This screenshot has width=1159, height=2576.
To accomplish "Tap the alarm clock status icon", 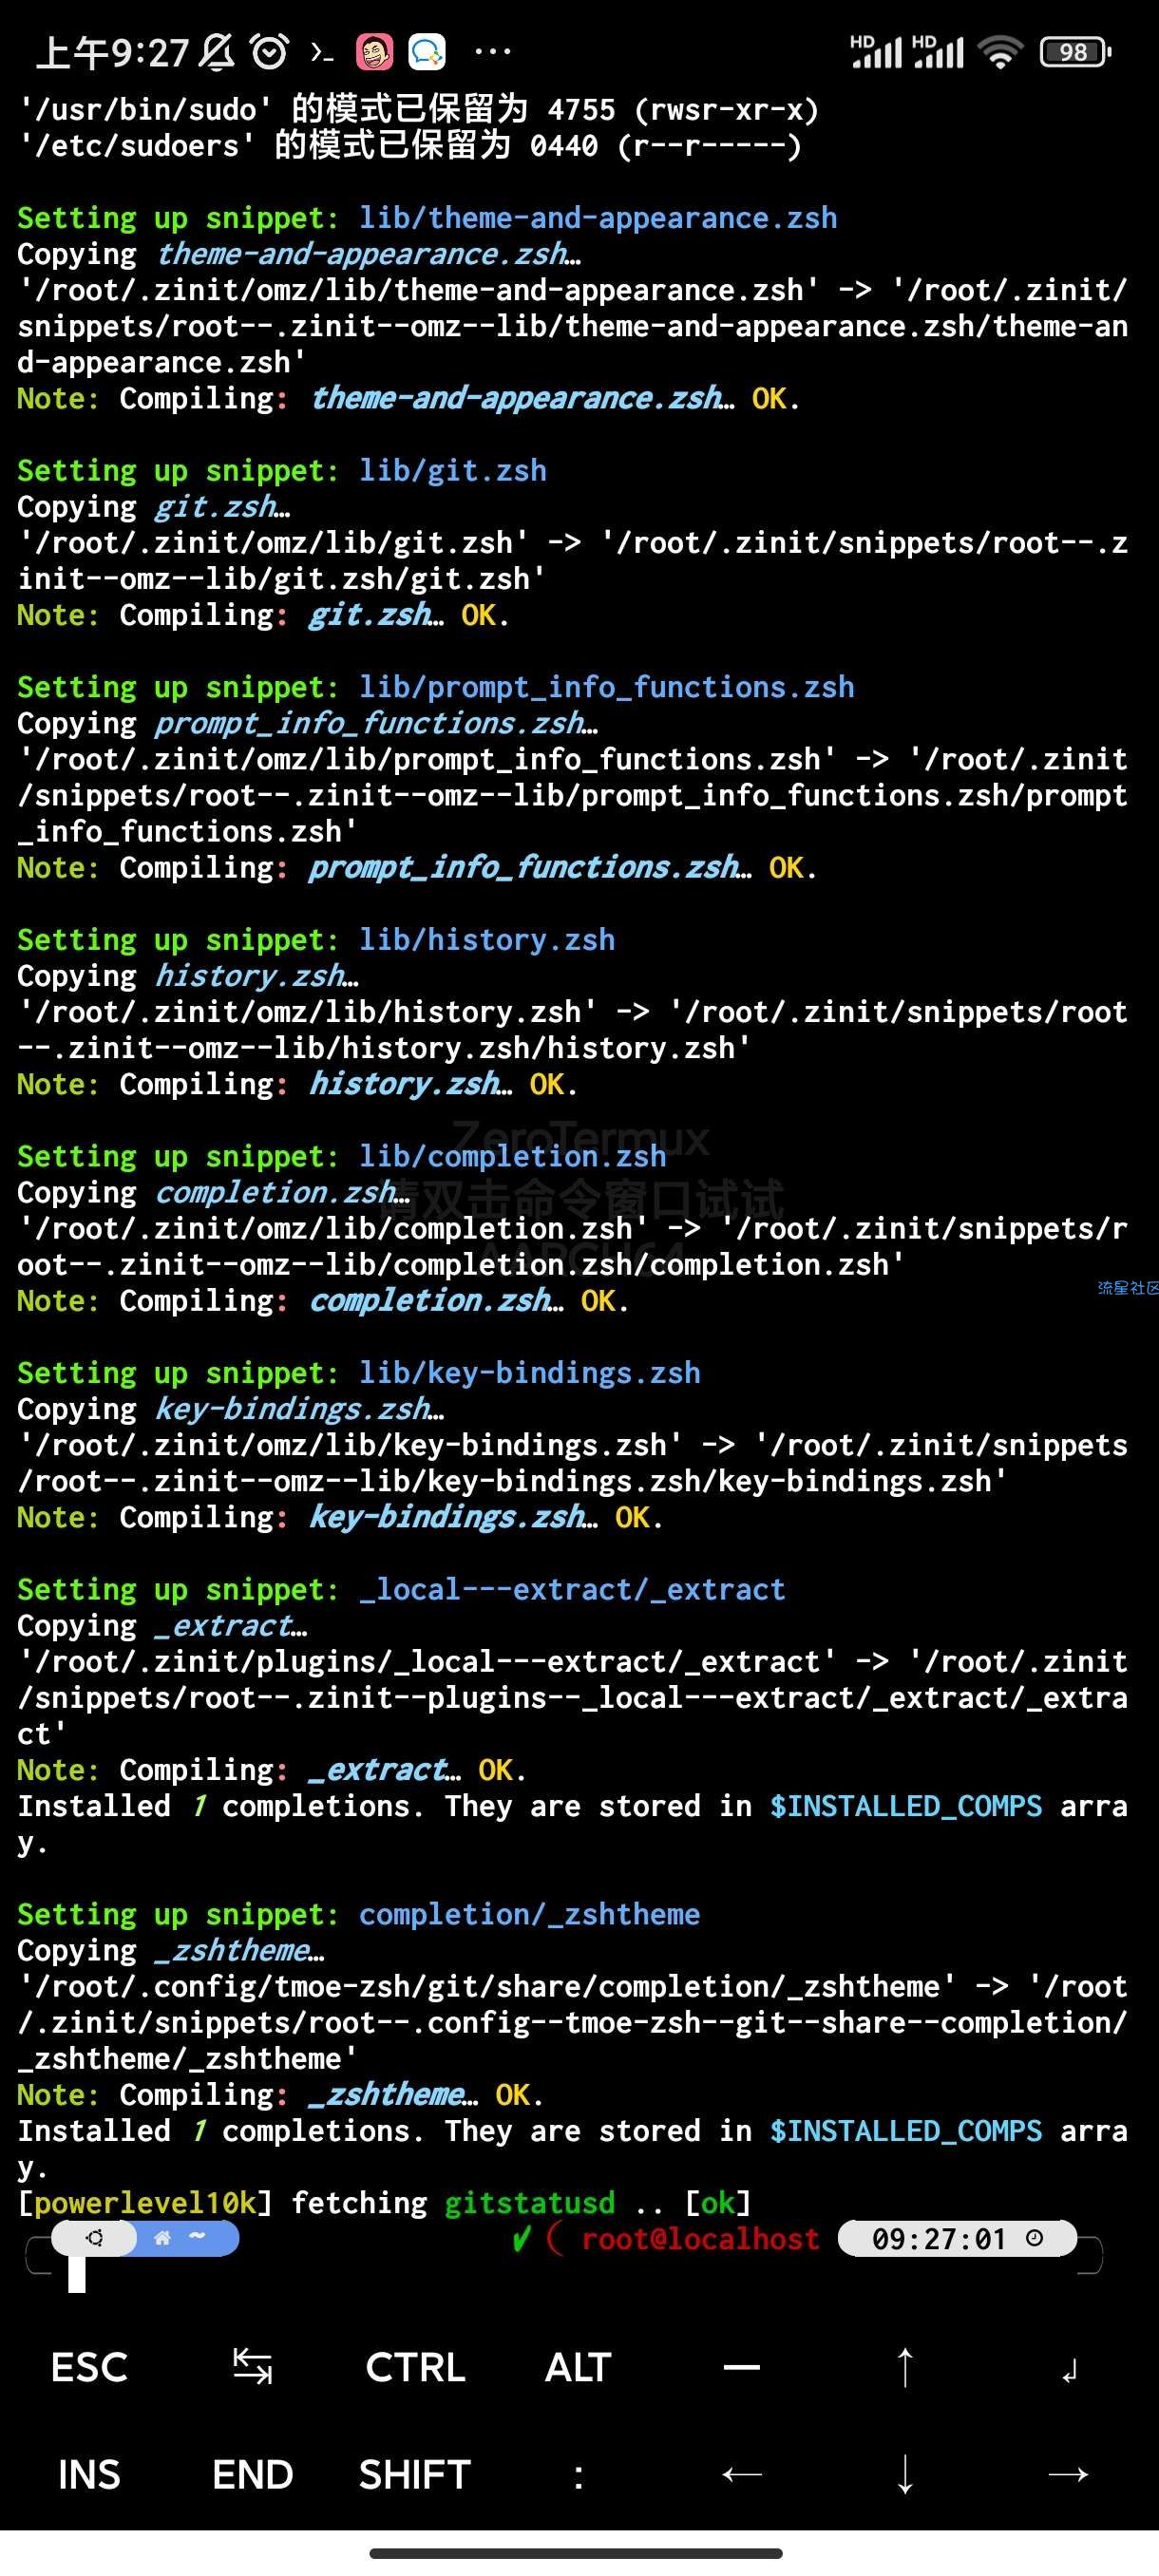I will (269, 51).
